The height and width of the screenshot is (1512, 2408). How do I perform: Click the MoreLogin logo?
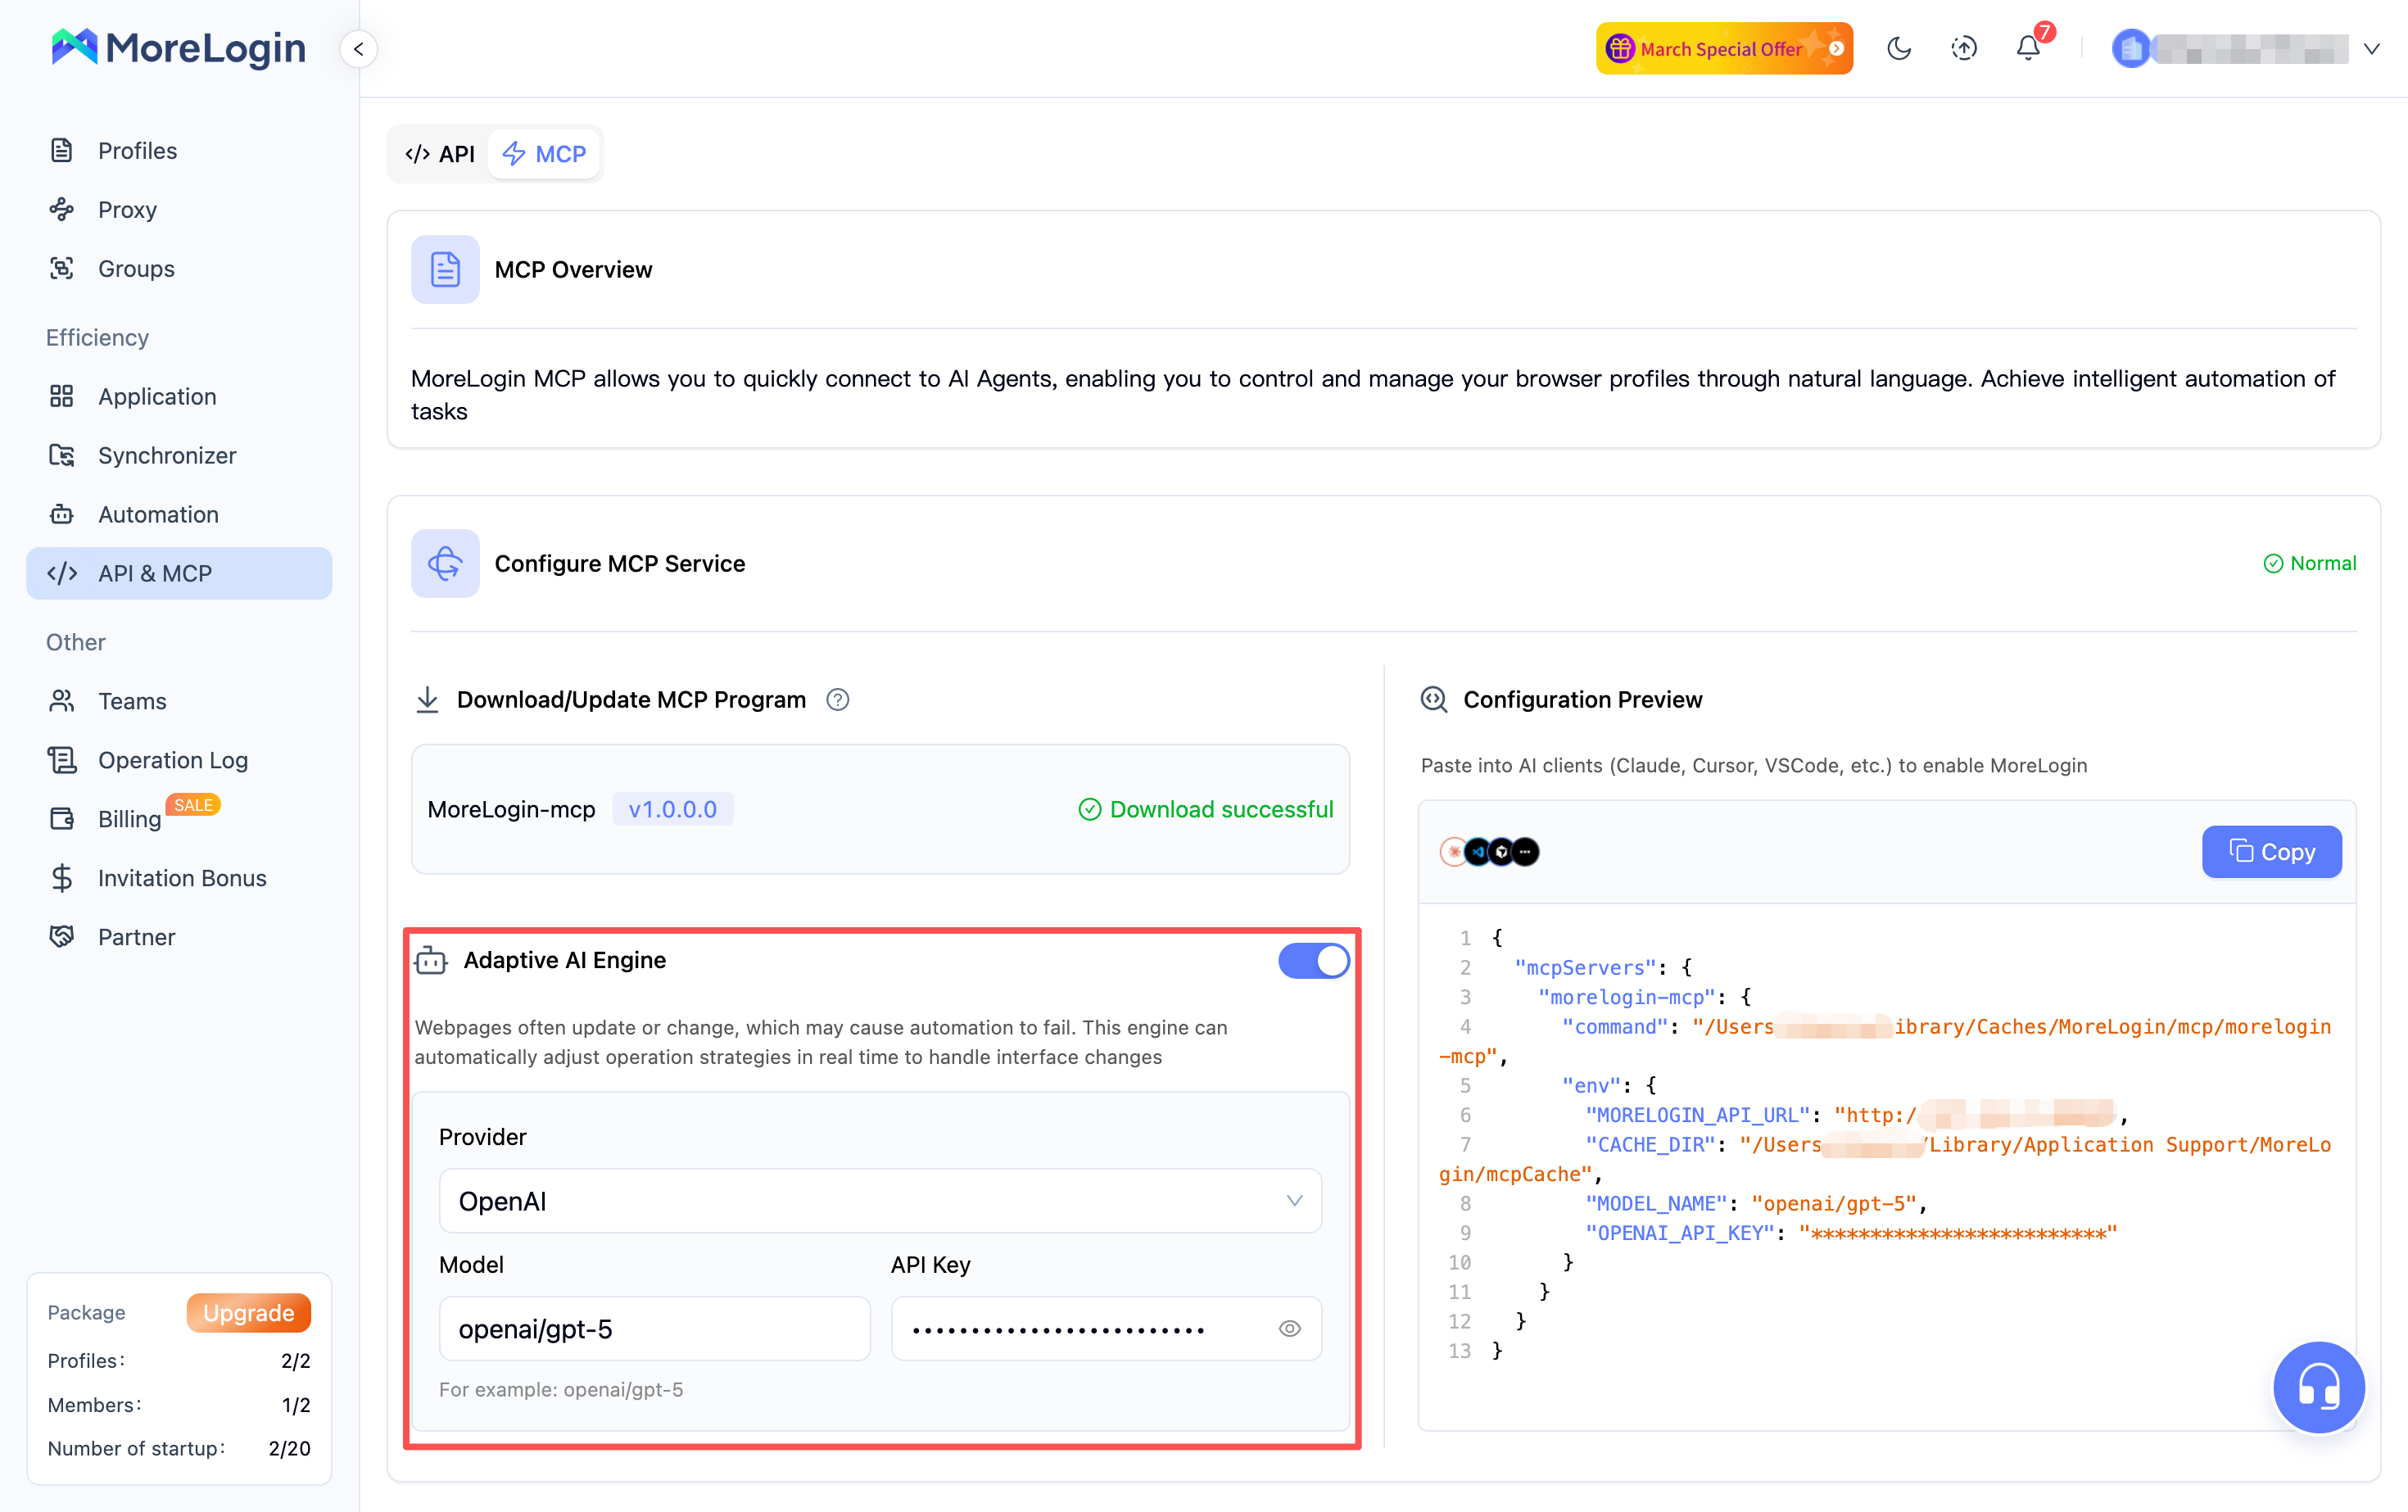click(178, 48)
